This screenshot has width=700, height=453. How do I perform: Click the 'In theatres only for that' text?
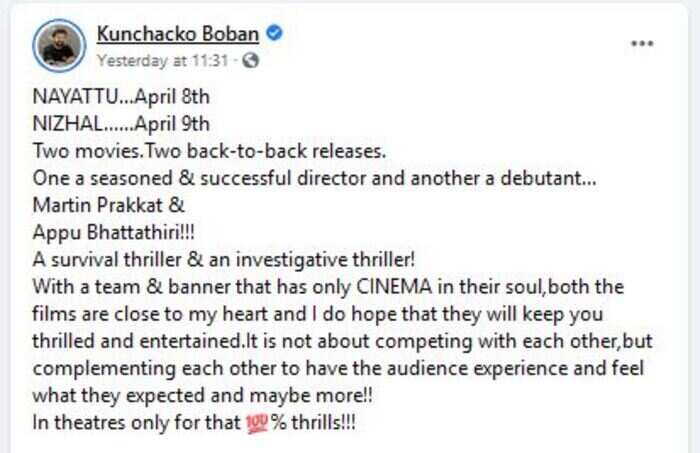(x=136, y=423)
